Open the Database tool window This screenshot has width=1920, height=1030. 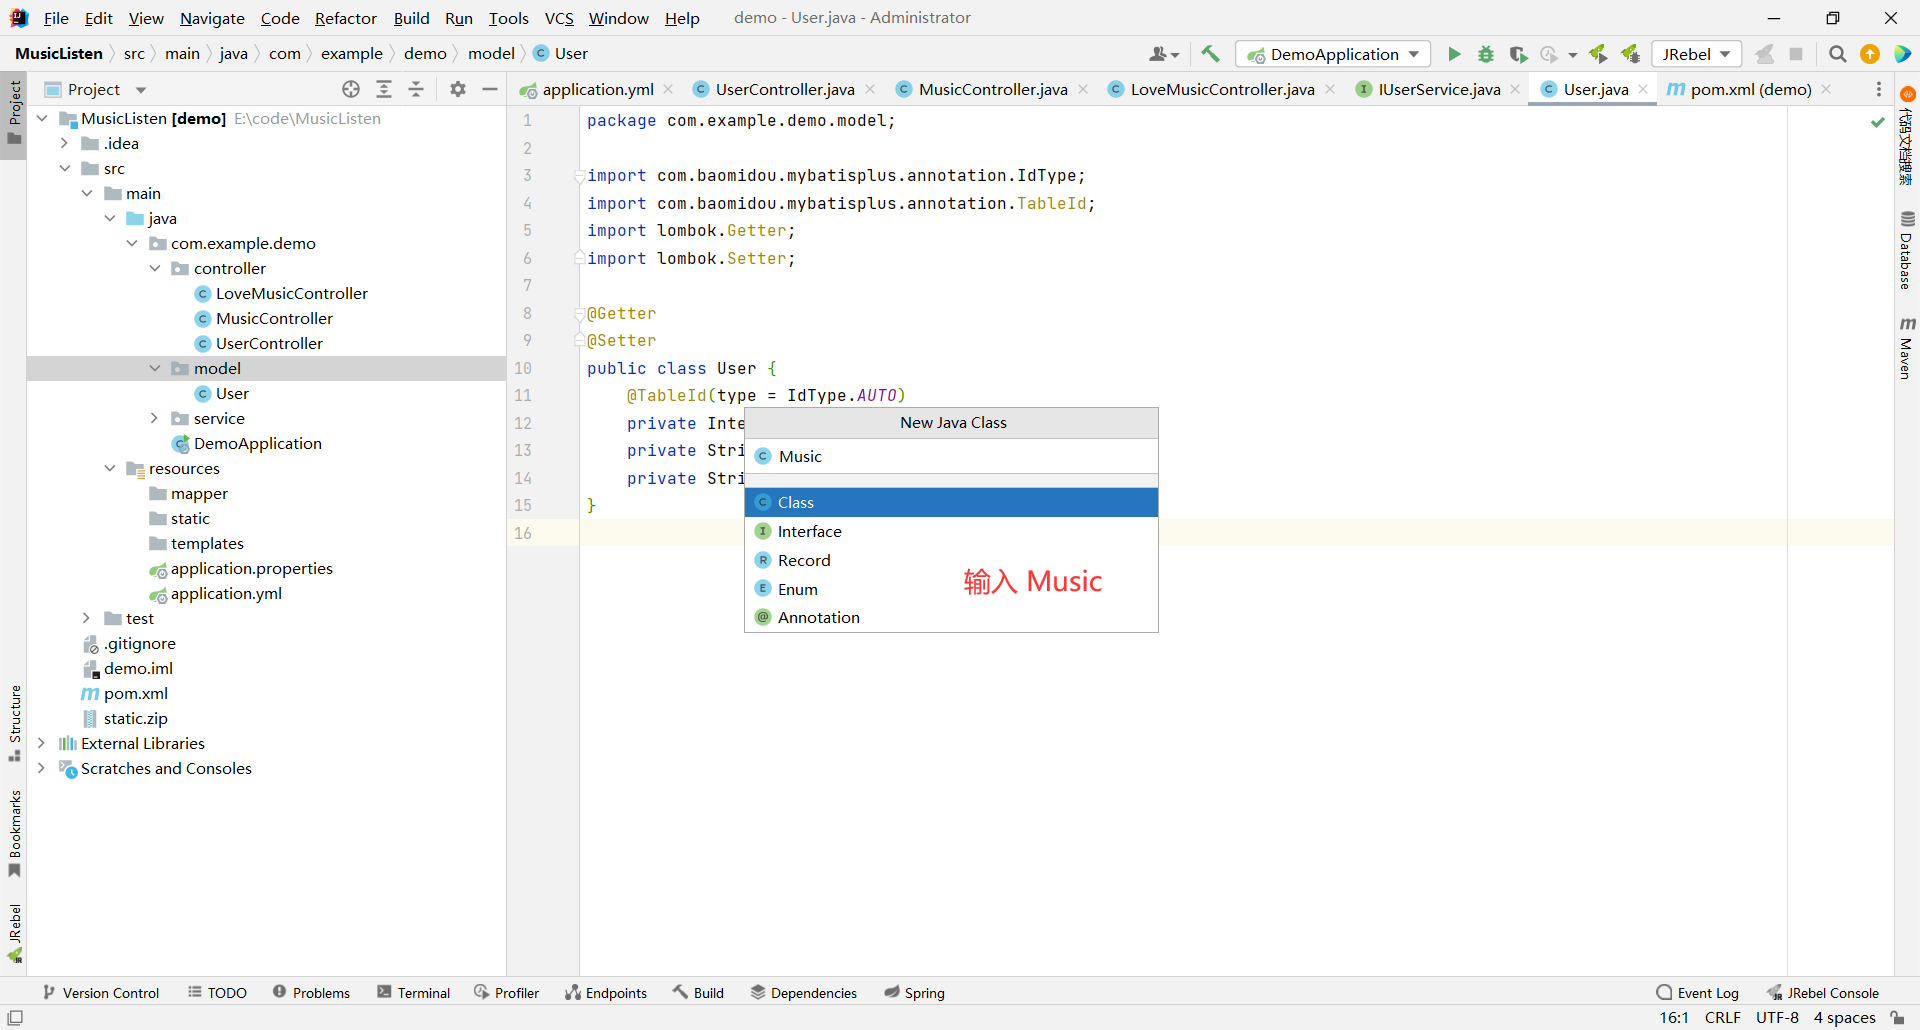click(1906, 250)
